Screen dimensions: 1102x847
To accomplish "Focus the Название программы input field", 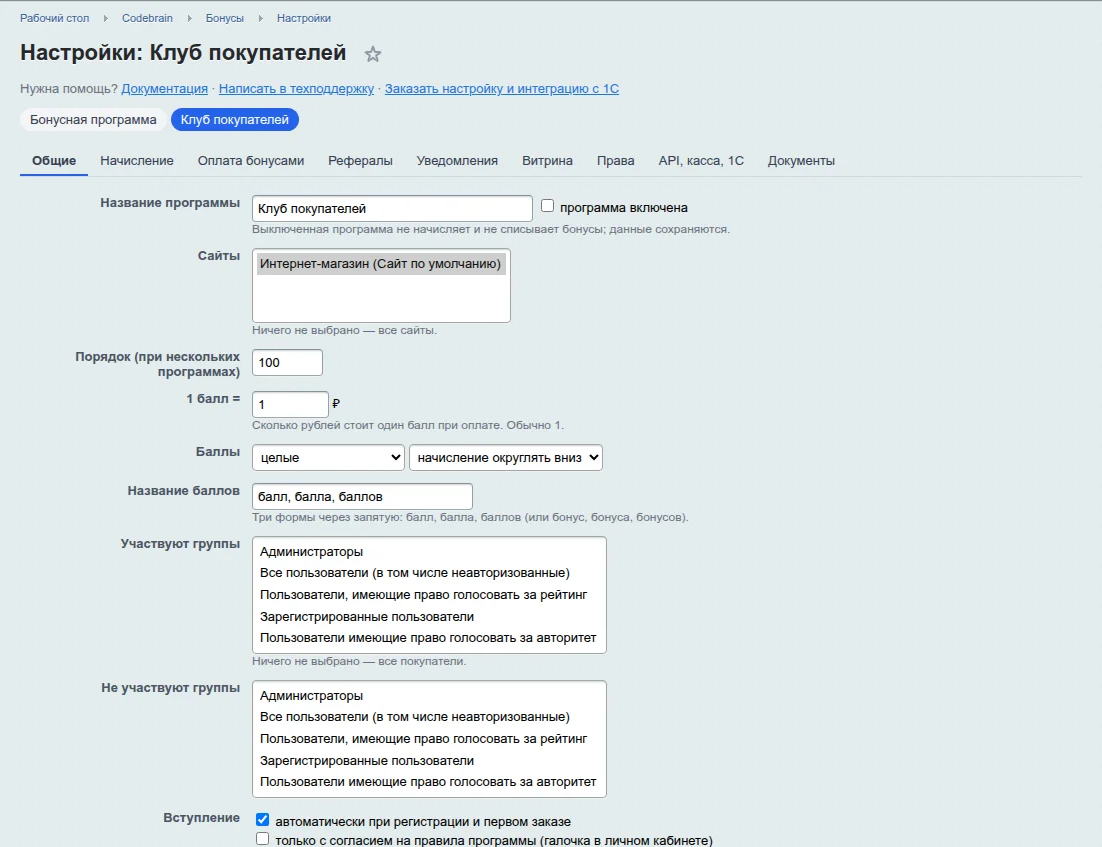I will [392, 208].
